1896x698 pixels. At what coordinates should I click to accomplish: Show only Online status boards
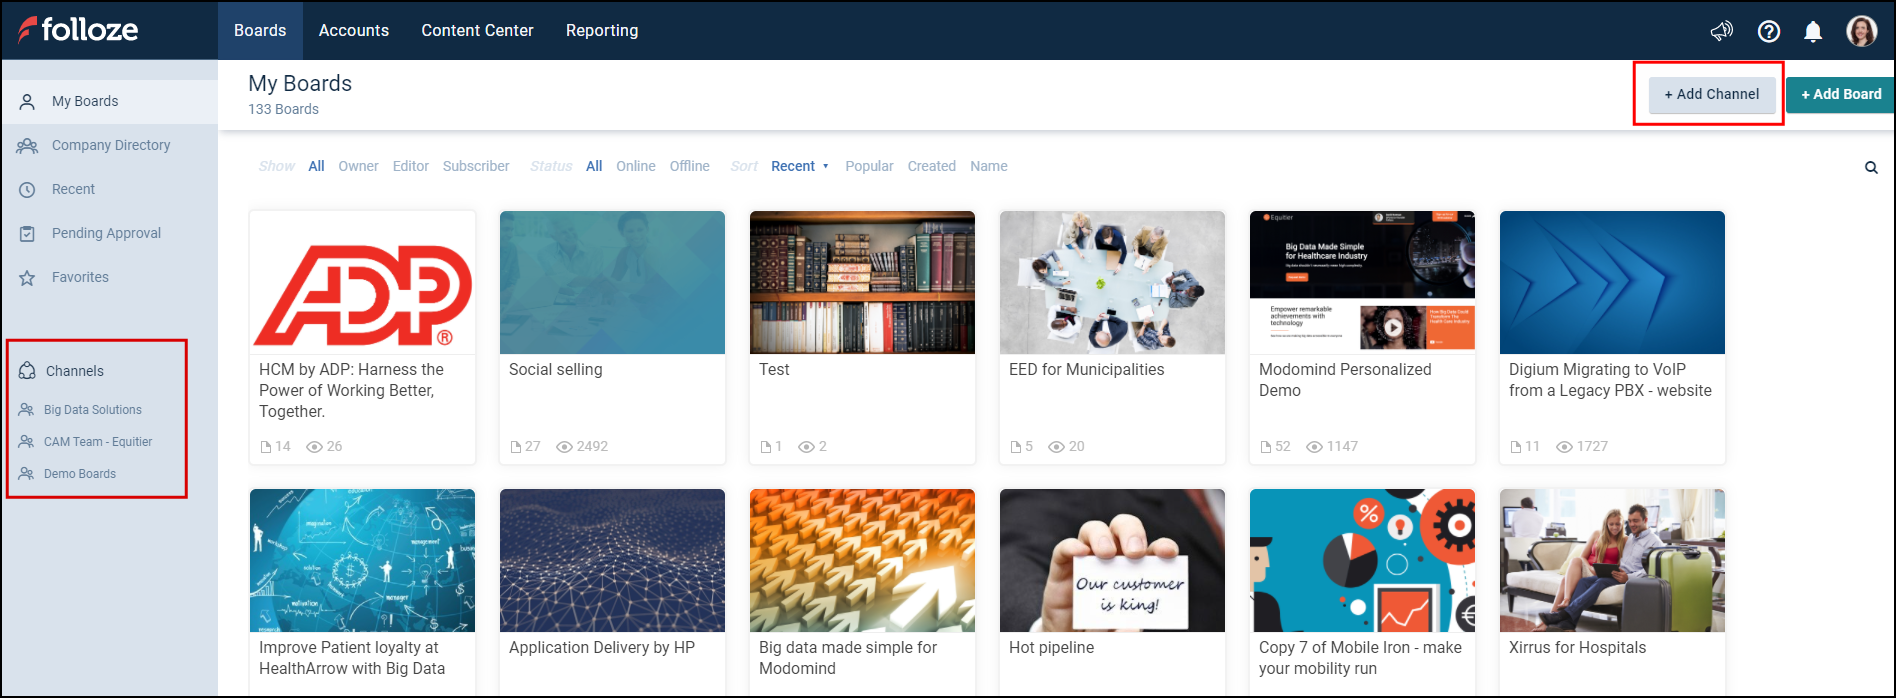[635, 166]
